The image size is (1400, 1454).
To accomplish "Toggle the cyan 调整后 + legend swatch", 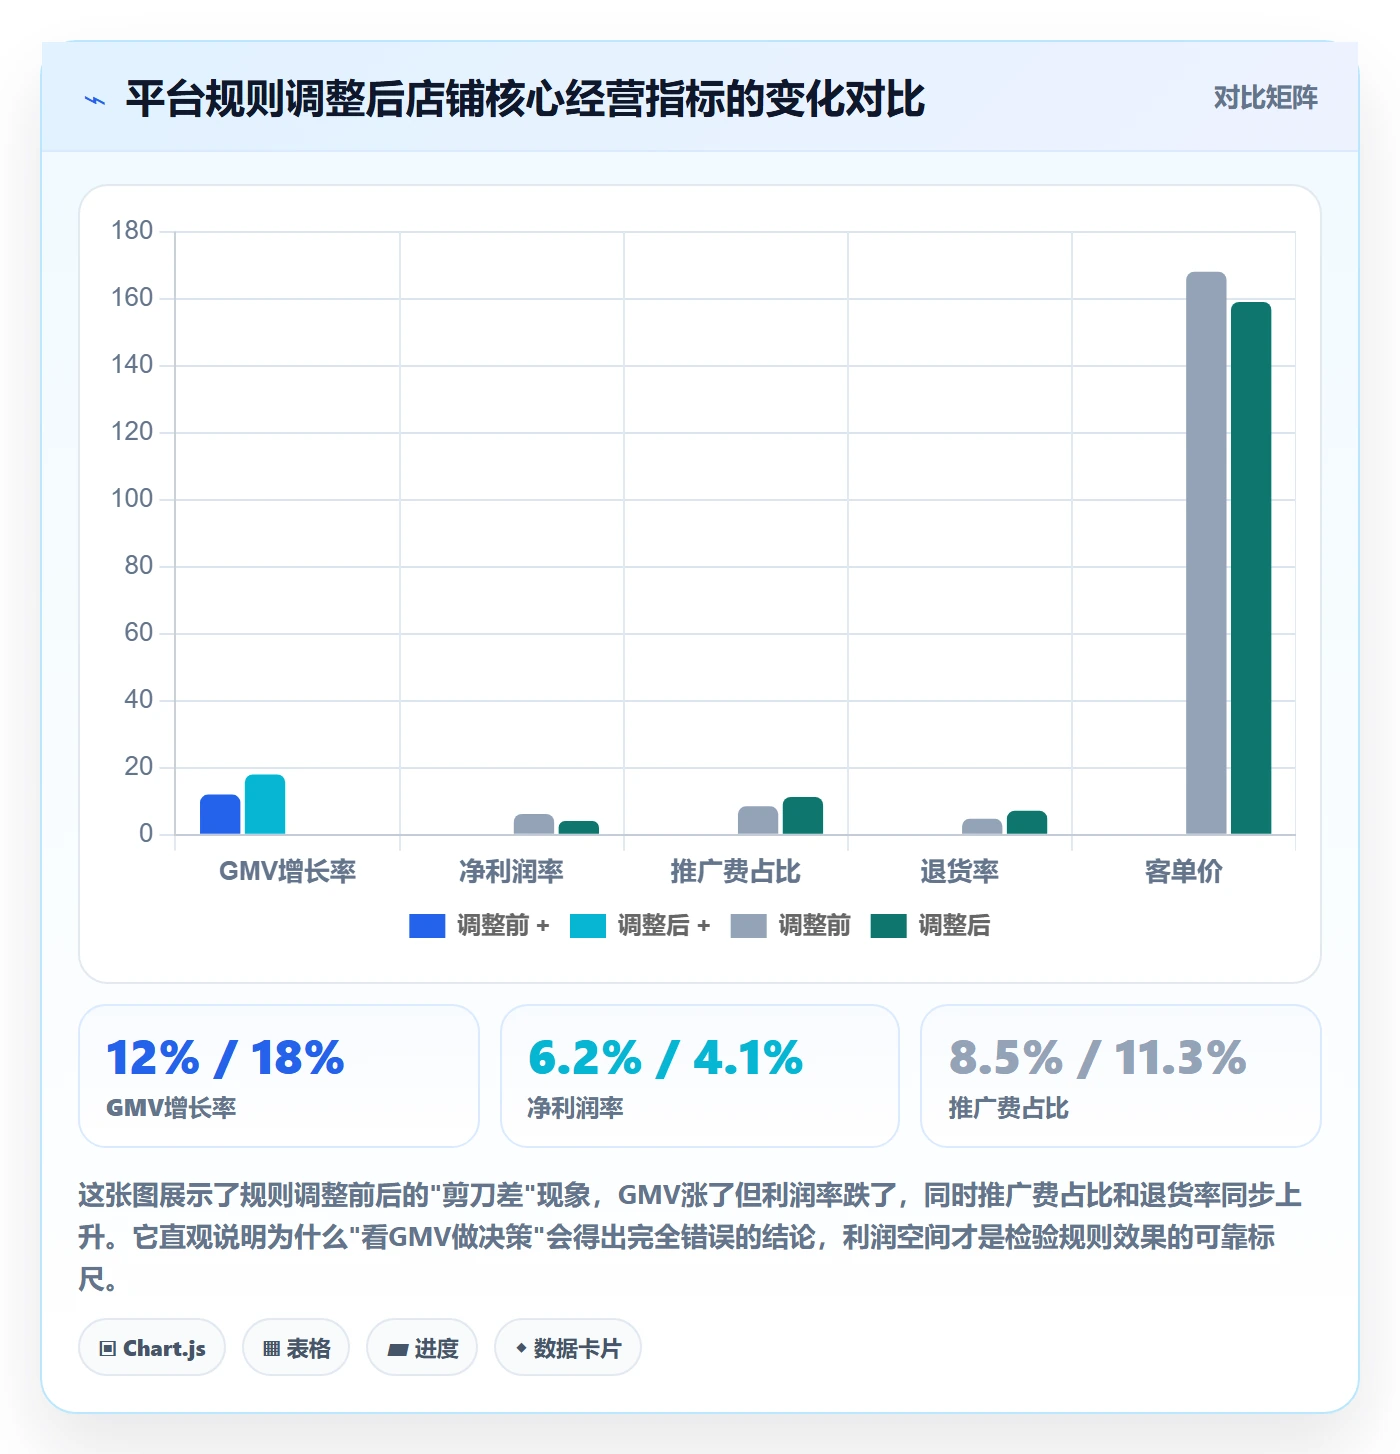I will [x=588, y=926].
